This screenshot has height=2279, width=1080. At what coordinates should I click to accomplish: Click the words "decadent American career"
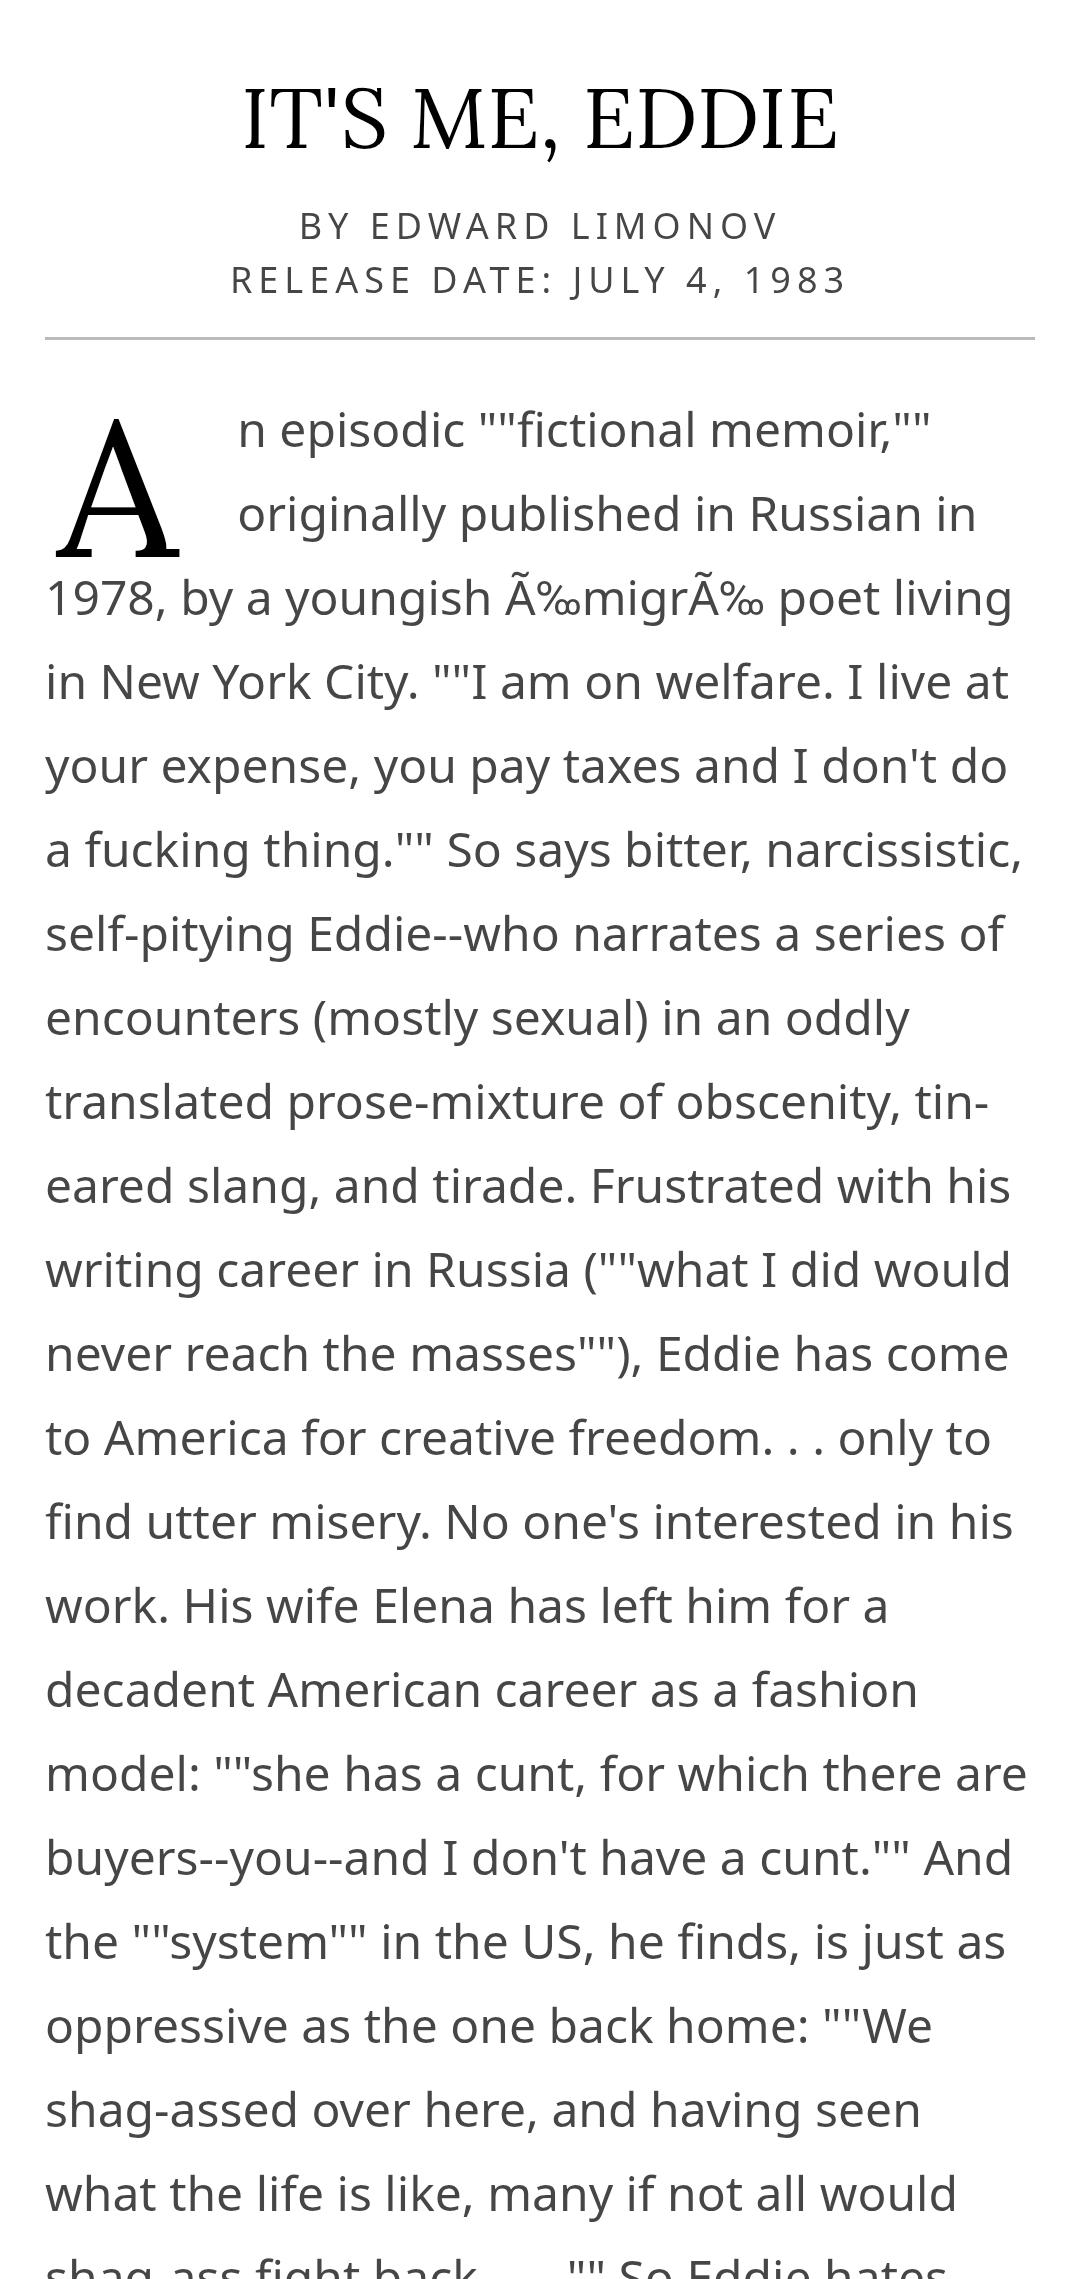click(x=340, y=1691)
